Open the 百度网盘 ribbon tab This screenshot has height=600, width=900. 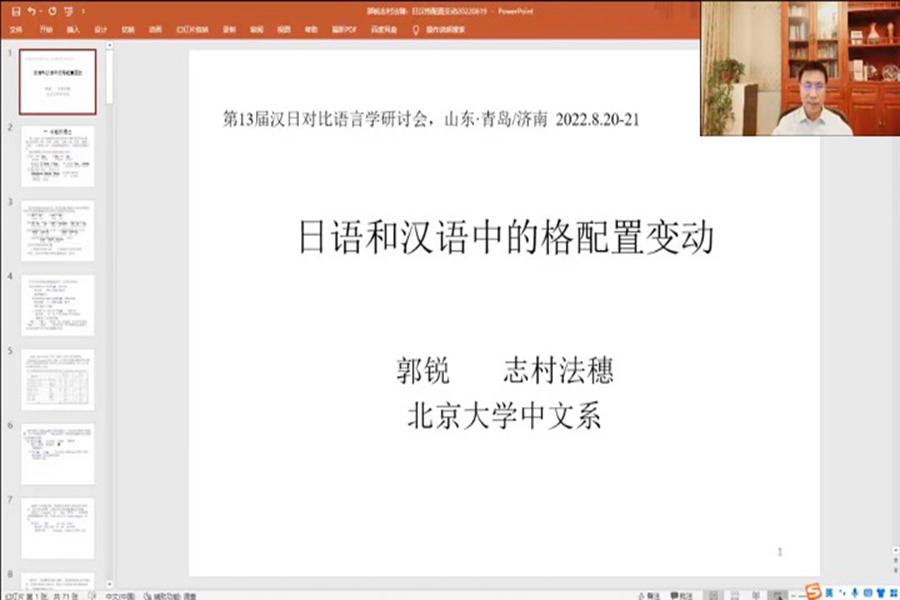[x=384, y=29]
